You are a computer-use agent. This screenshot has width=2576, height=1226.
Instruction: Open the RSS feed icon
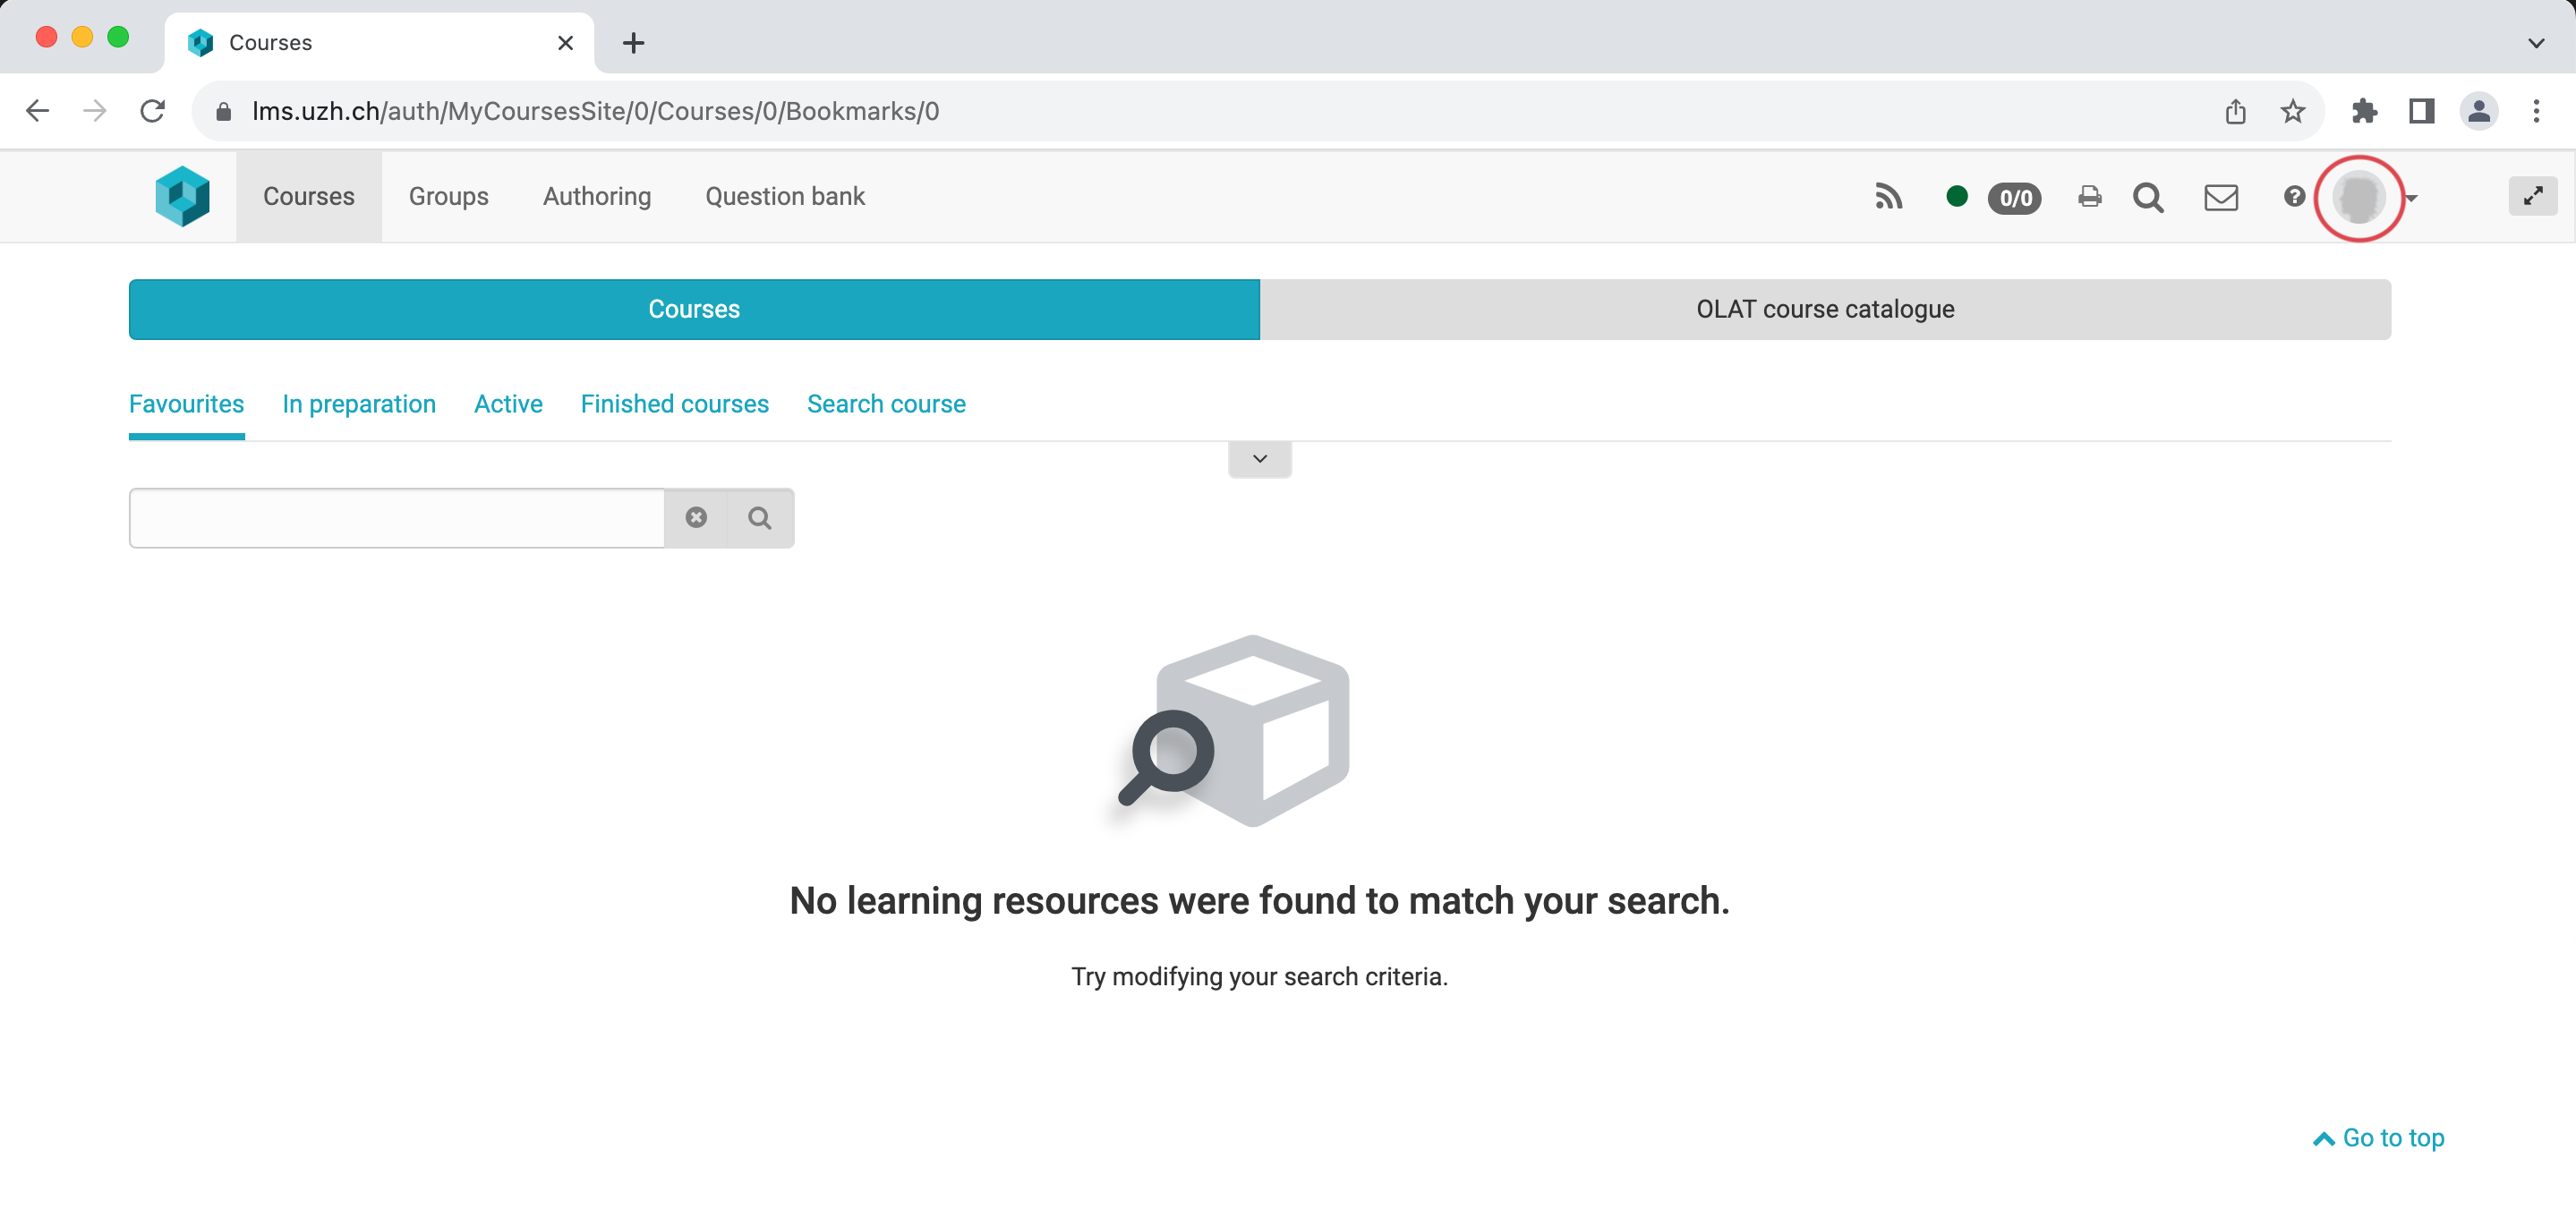1888,197
